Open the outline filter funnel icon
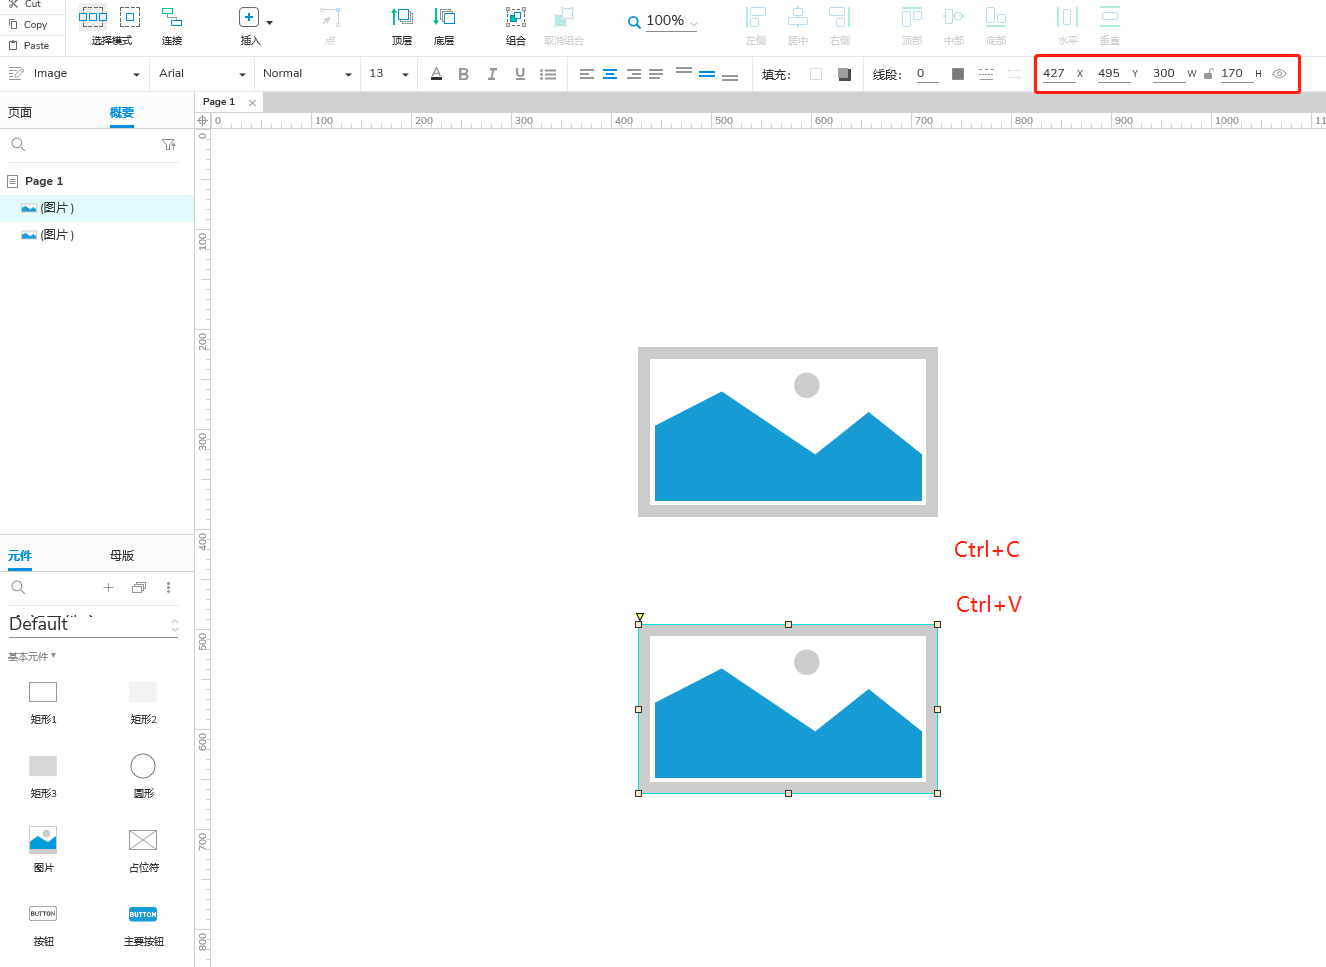Viewport: 1326px width, 967px height. click(169, 145)
